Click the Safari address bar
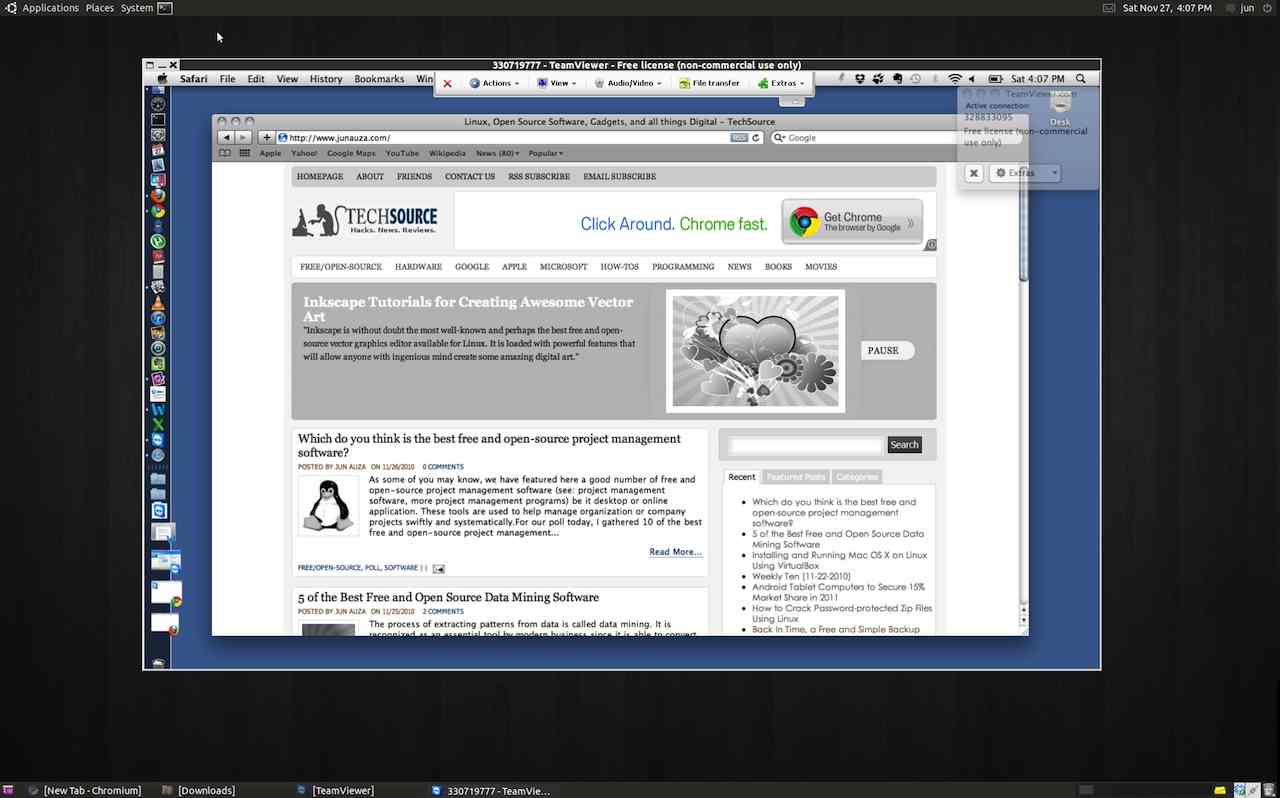 click(x=519, y=138)
